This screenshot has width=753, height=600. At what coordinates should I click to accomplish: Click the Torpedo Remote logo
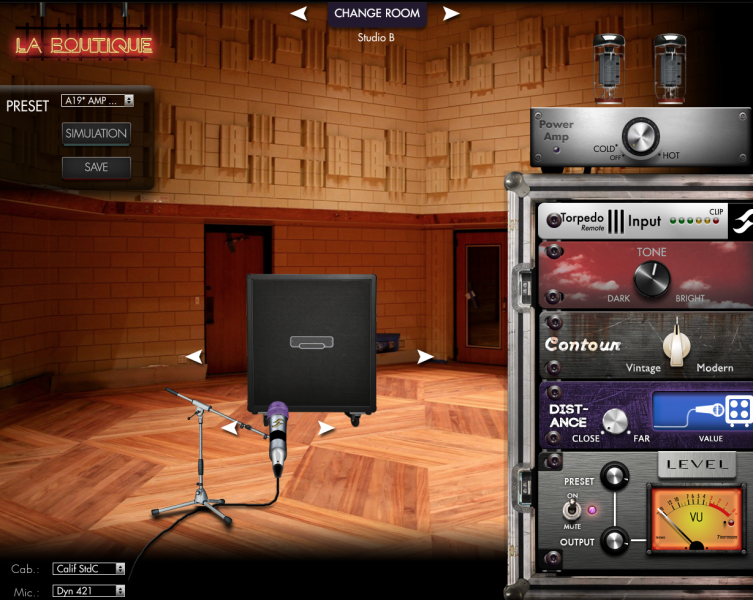tap(582, 221)
